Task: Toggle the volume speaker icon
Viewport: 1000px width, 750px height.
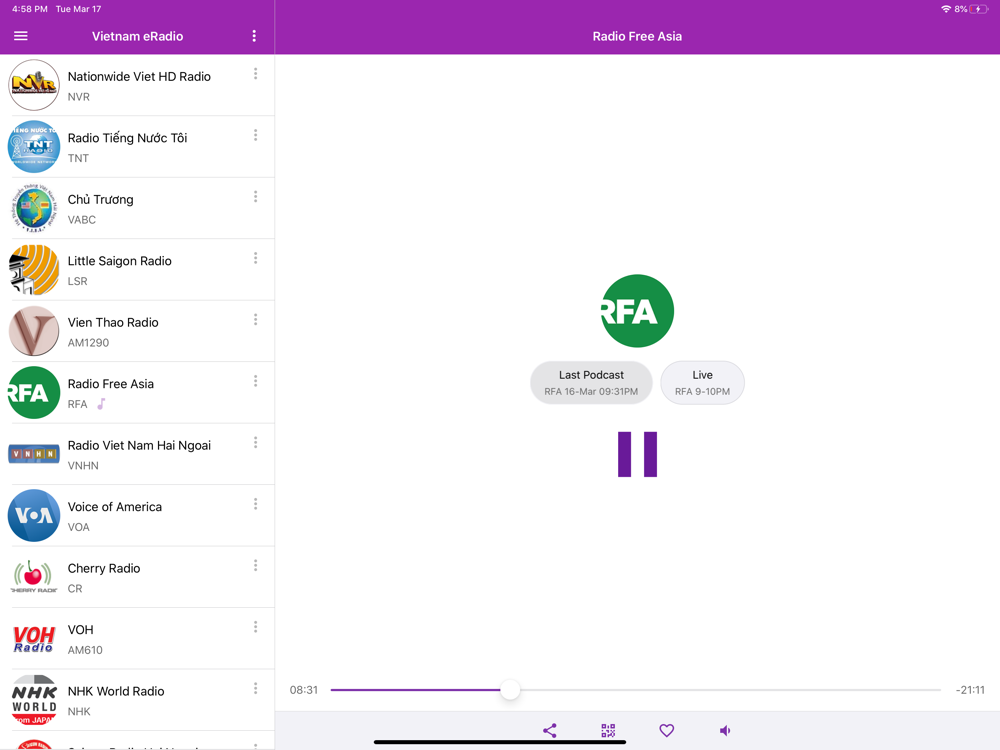Action: point(725,730)
